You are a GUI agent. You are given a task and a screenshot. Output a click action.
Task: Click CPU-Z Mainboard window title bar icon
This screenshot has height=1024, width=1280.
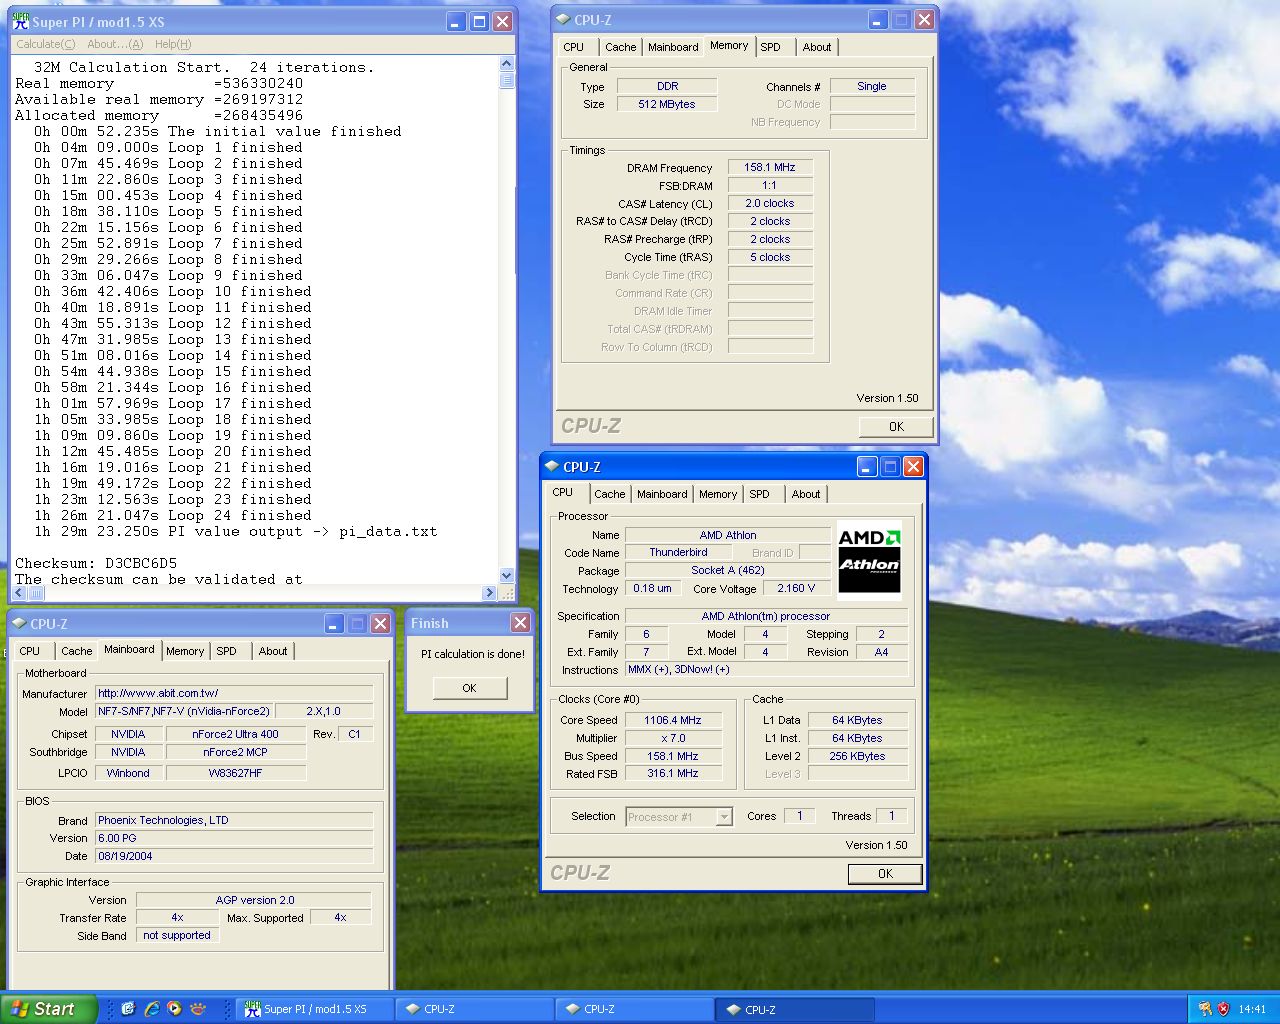pyautogui.click(x=18, y=623)
